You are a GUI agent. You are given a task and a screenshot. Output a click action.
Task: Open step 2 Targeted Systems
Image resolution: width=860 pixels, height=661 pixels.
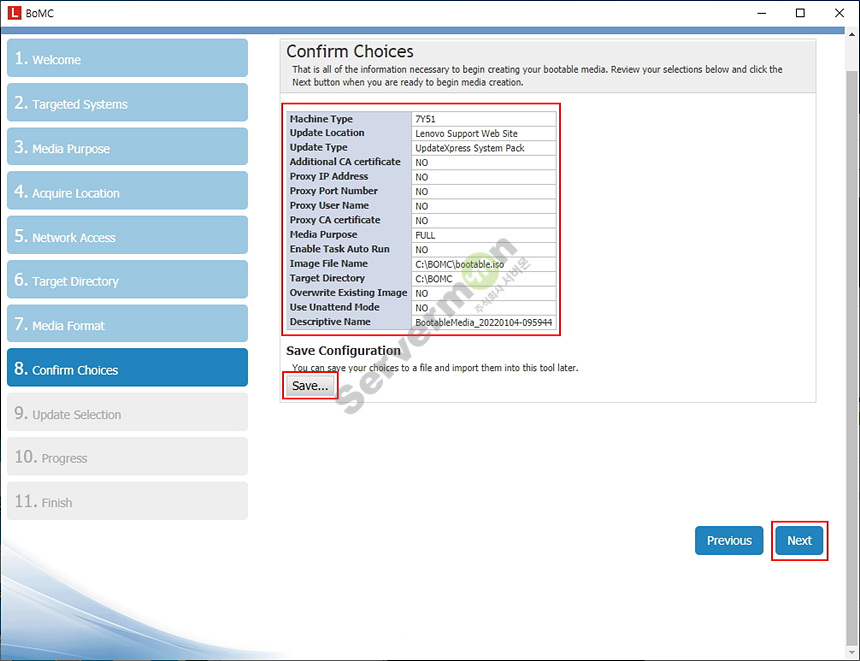(x=127, y=103)
